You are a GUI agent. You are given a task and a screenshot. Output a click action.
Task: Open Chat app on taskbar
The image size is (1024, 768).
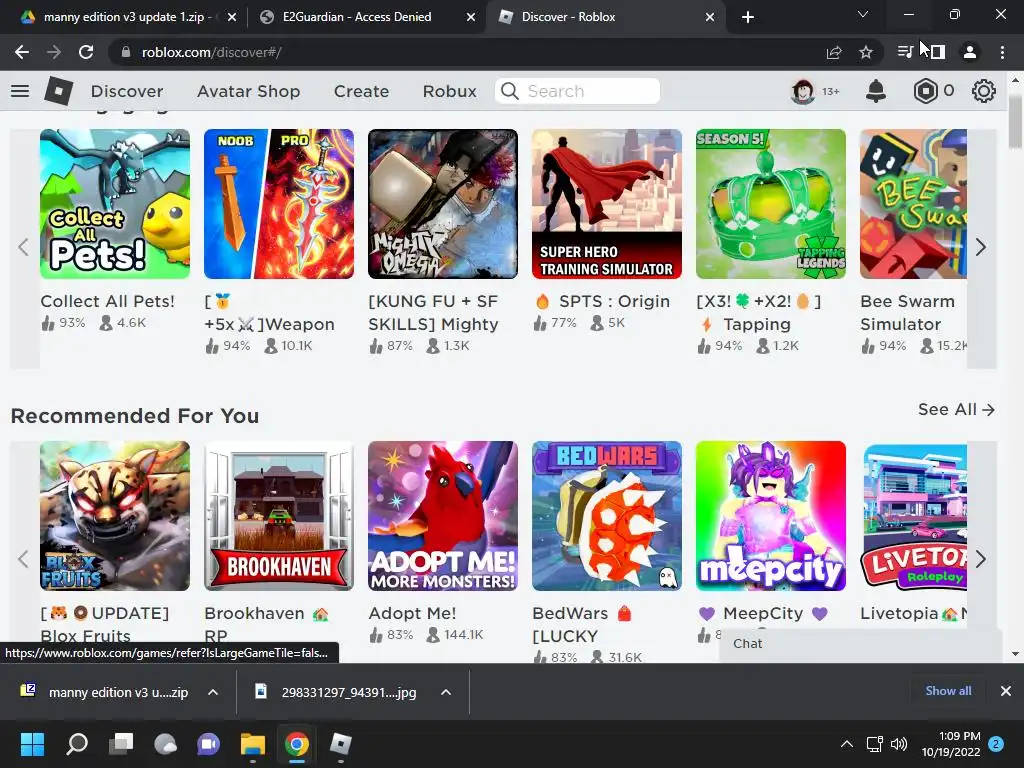pos(208,744)
